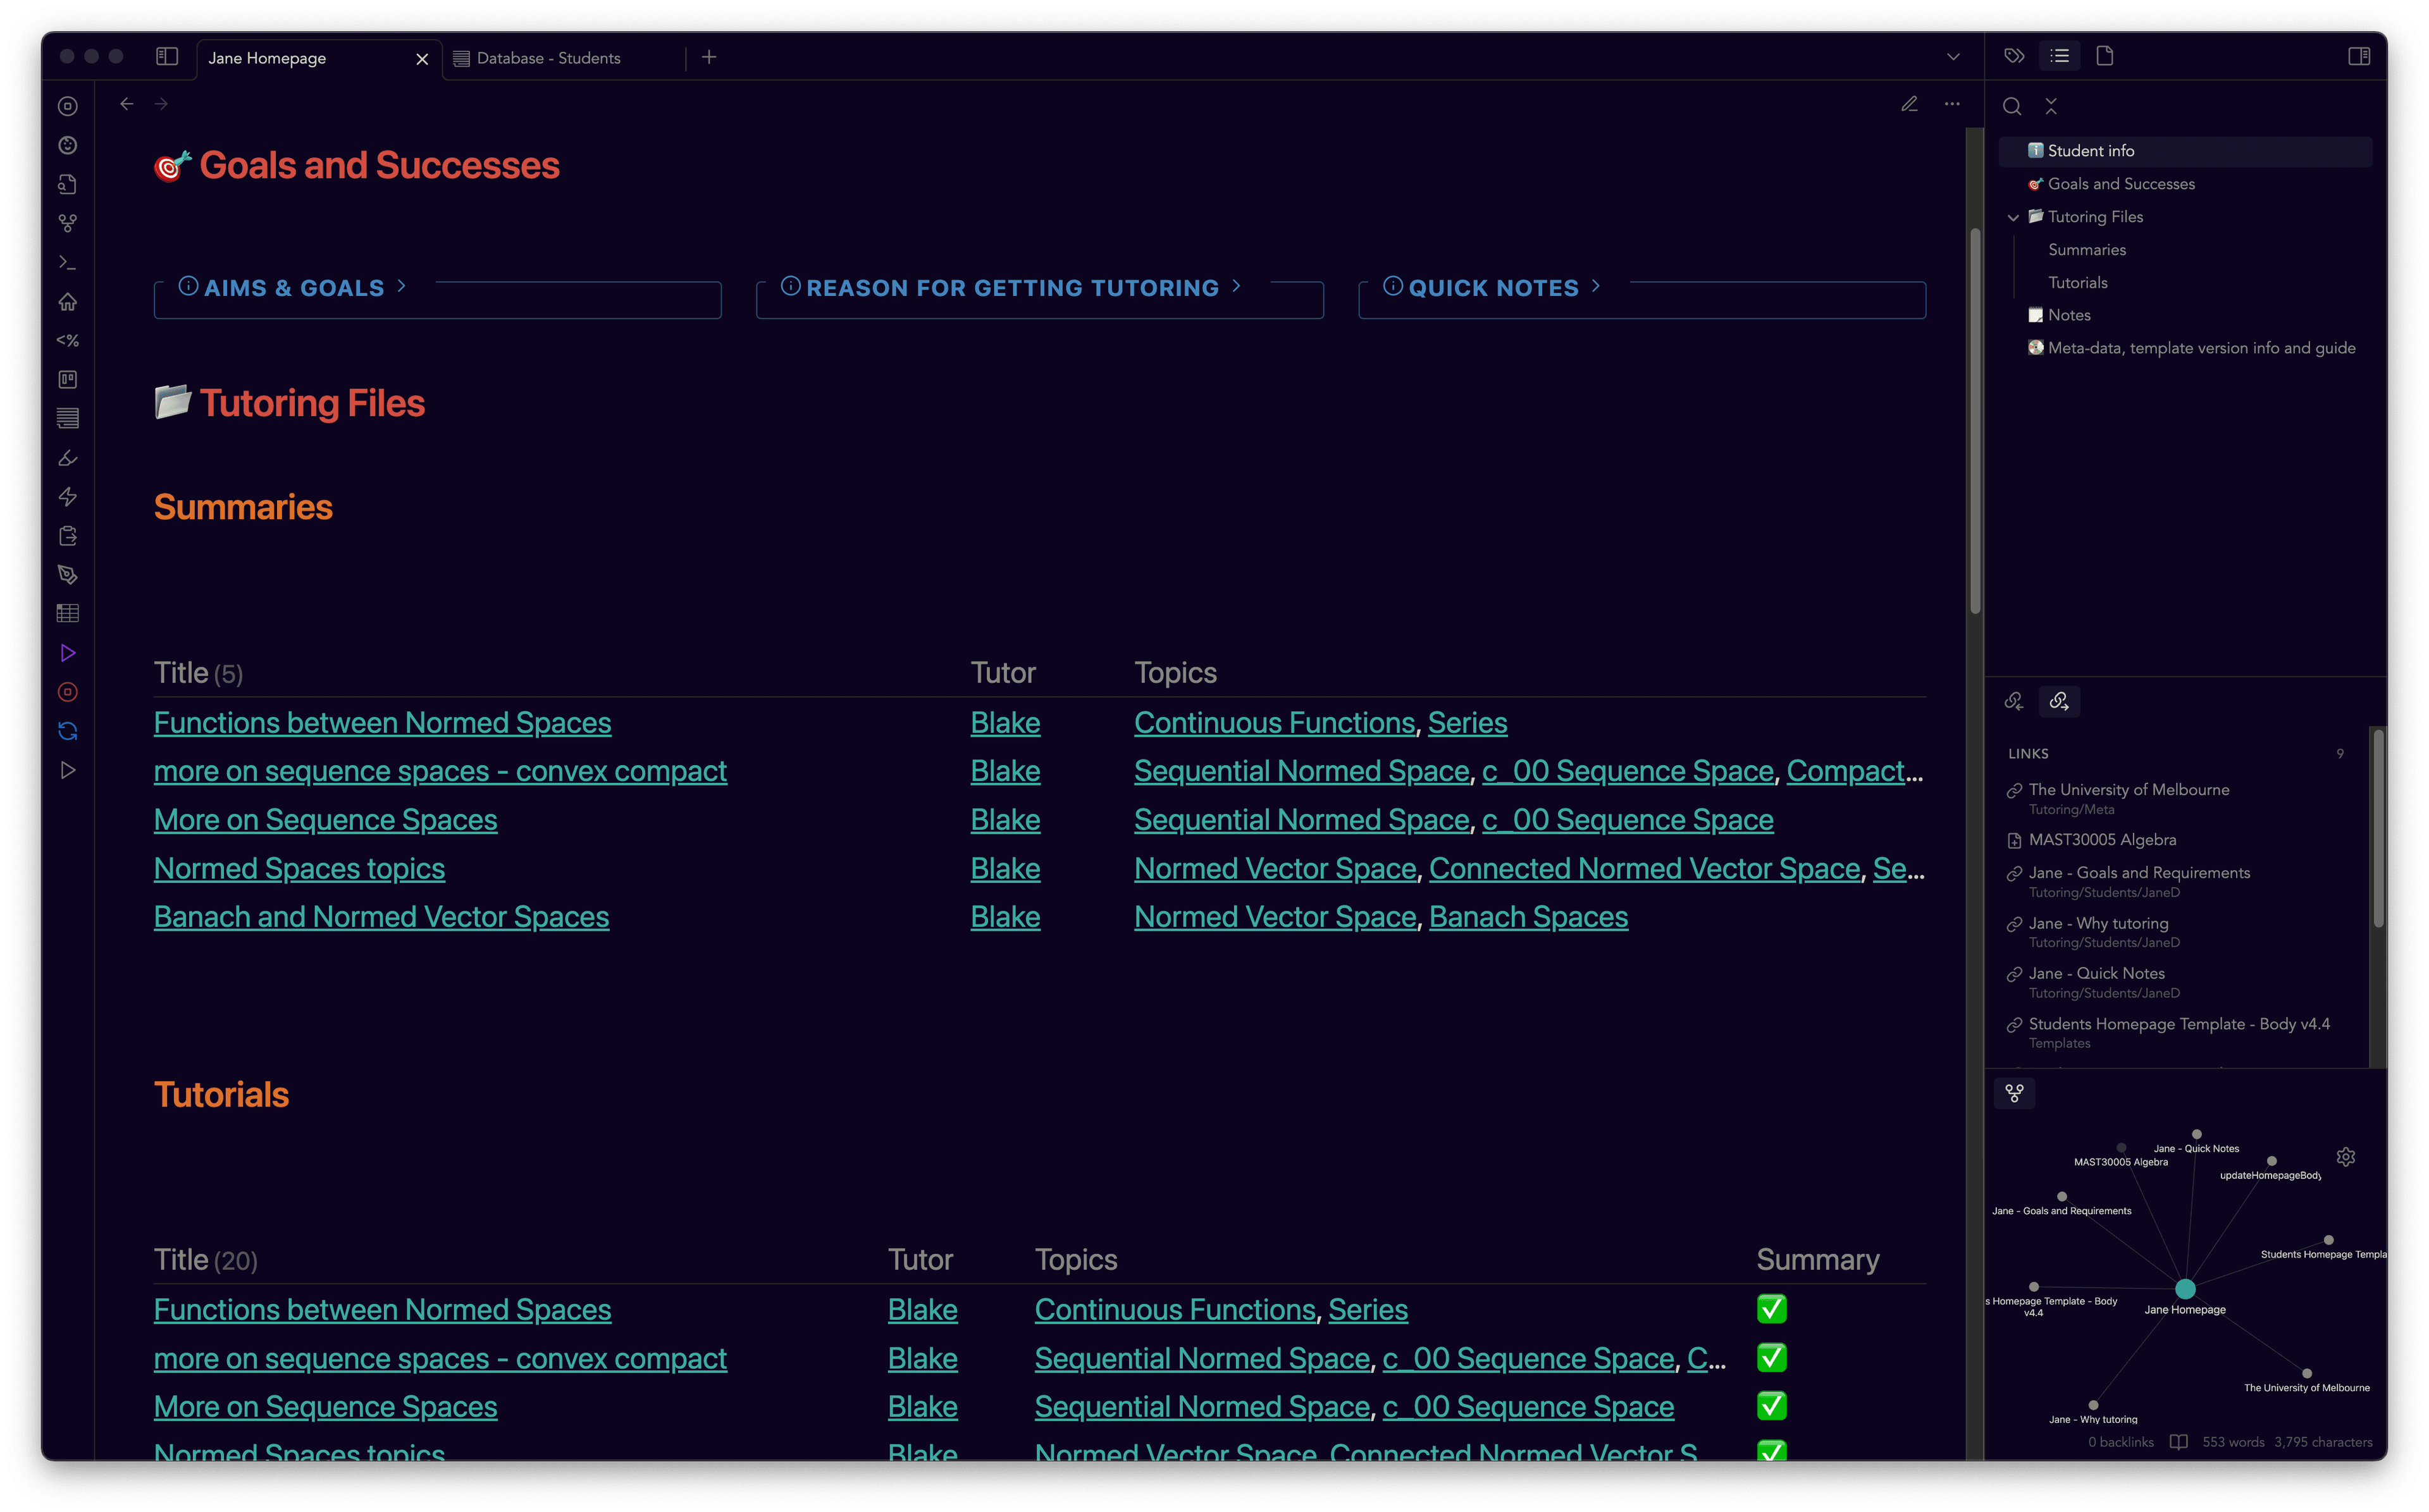Click the signature pen icon in ribbon

(68, 458)
